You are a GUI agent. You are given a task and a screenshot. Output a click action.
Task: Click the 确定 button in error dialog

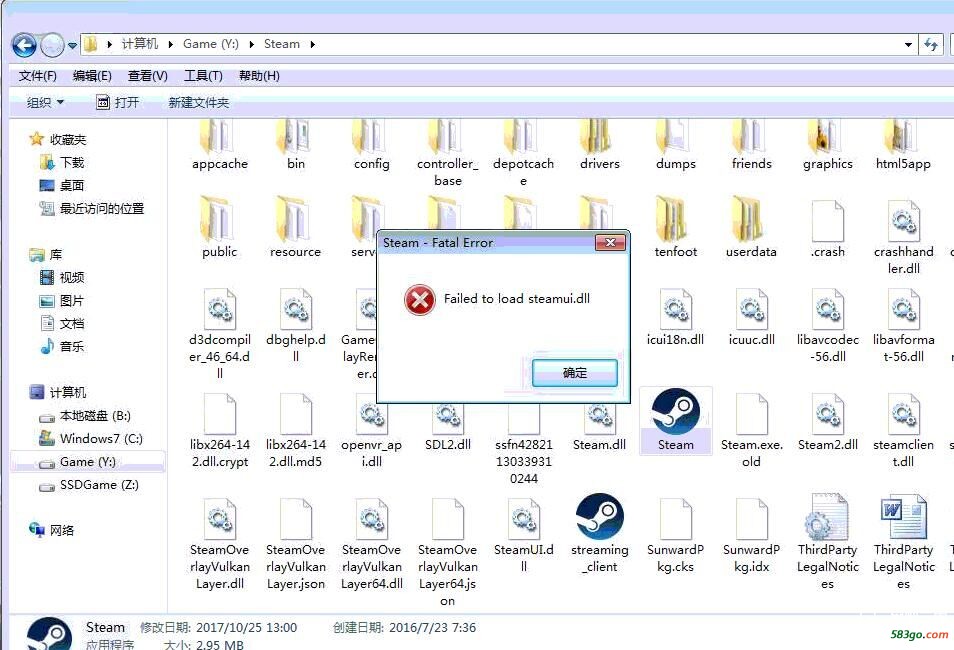pos(575,373)
